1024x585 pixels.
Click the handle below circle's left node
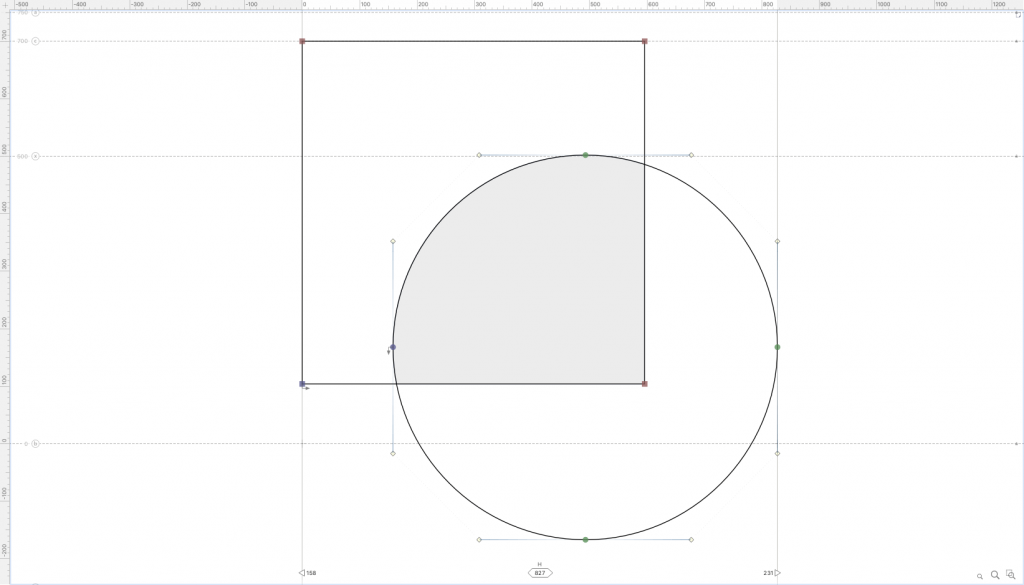tap(392, 453)
